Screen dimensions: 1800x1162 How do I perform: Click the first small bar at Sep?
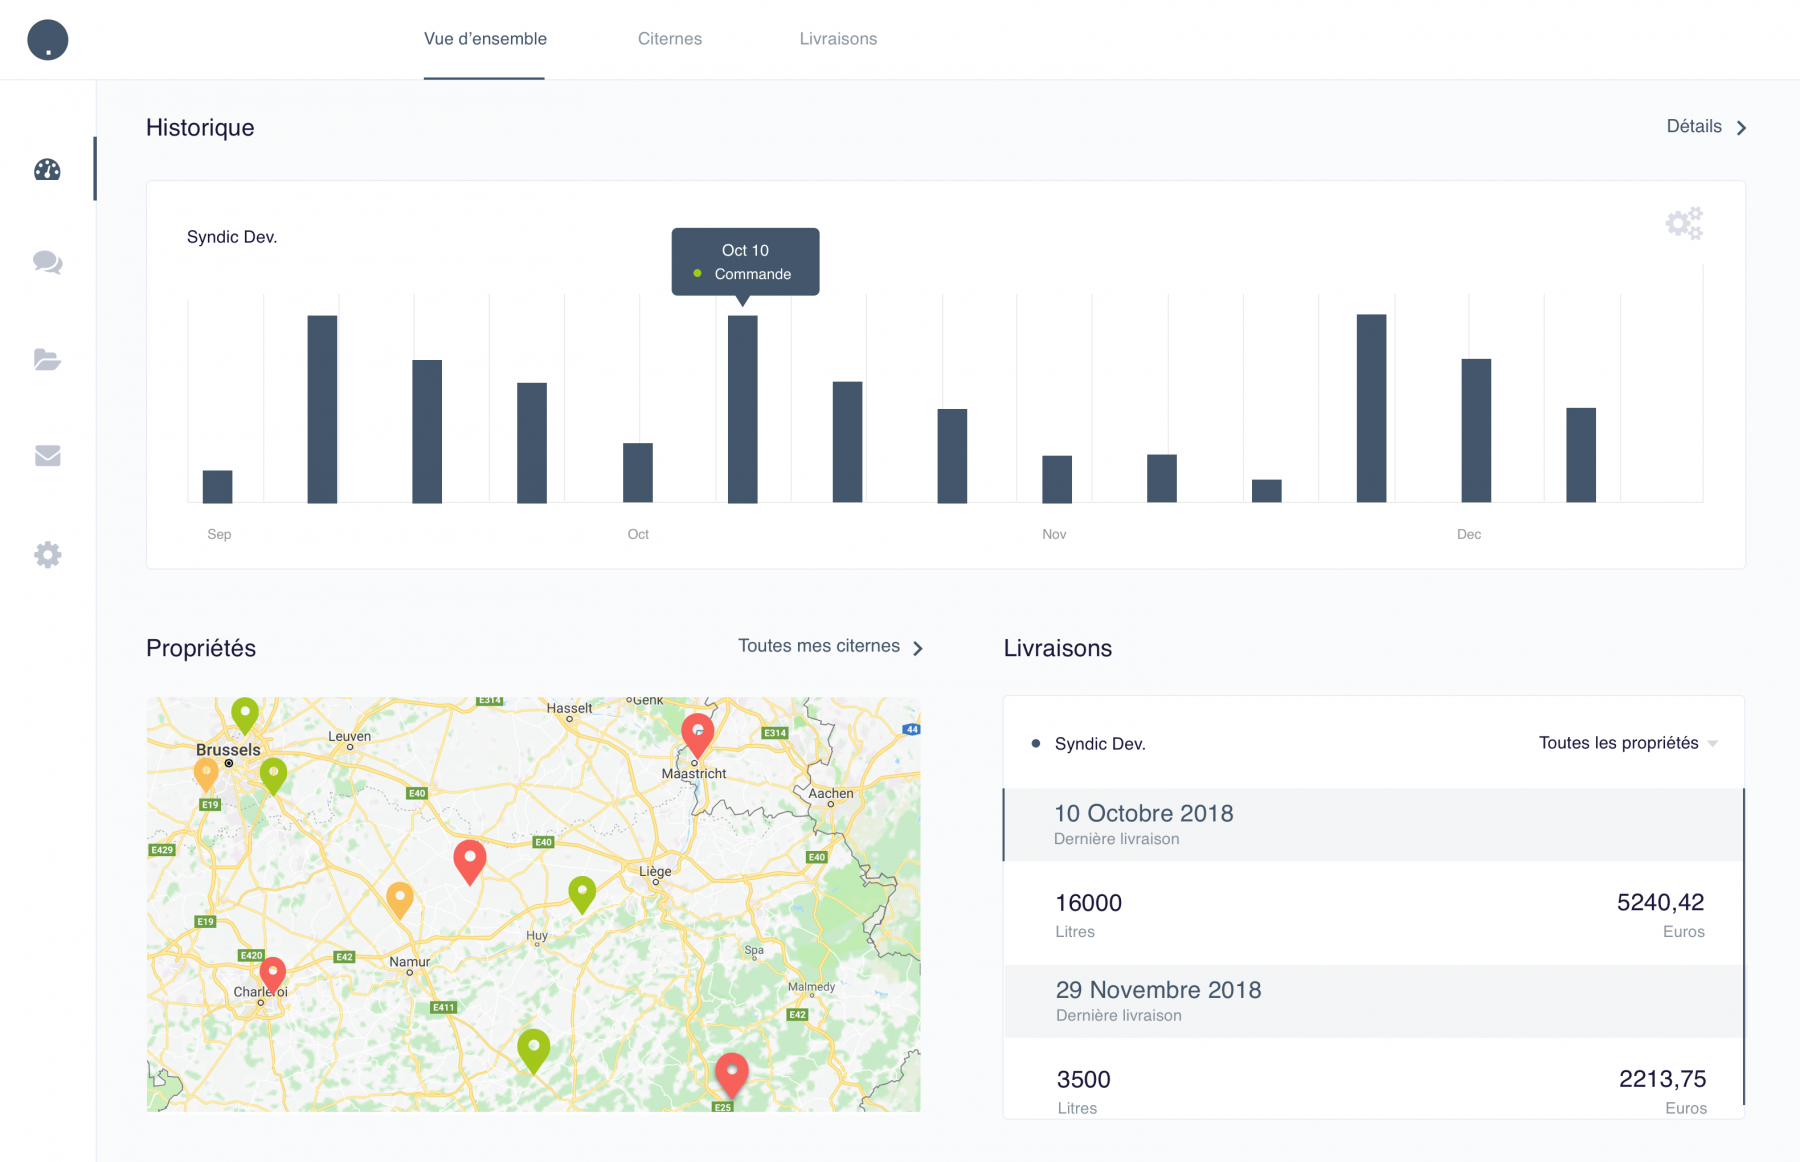[217, 486]
